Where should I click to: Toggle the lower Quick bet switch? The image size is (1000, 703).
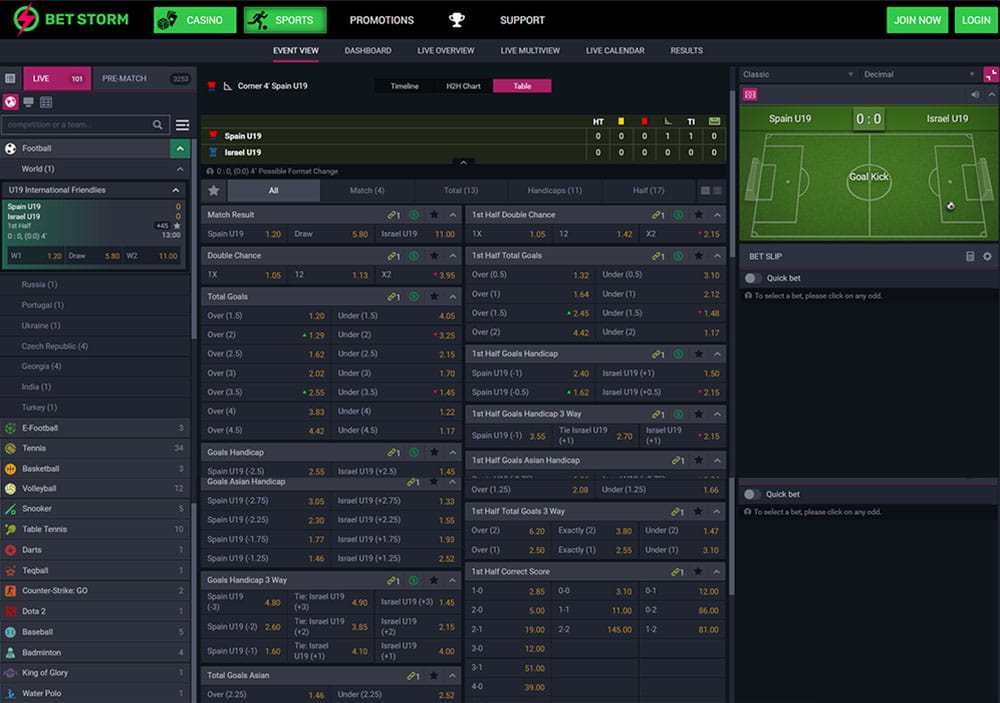coord(752,494)
